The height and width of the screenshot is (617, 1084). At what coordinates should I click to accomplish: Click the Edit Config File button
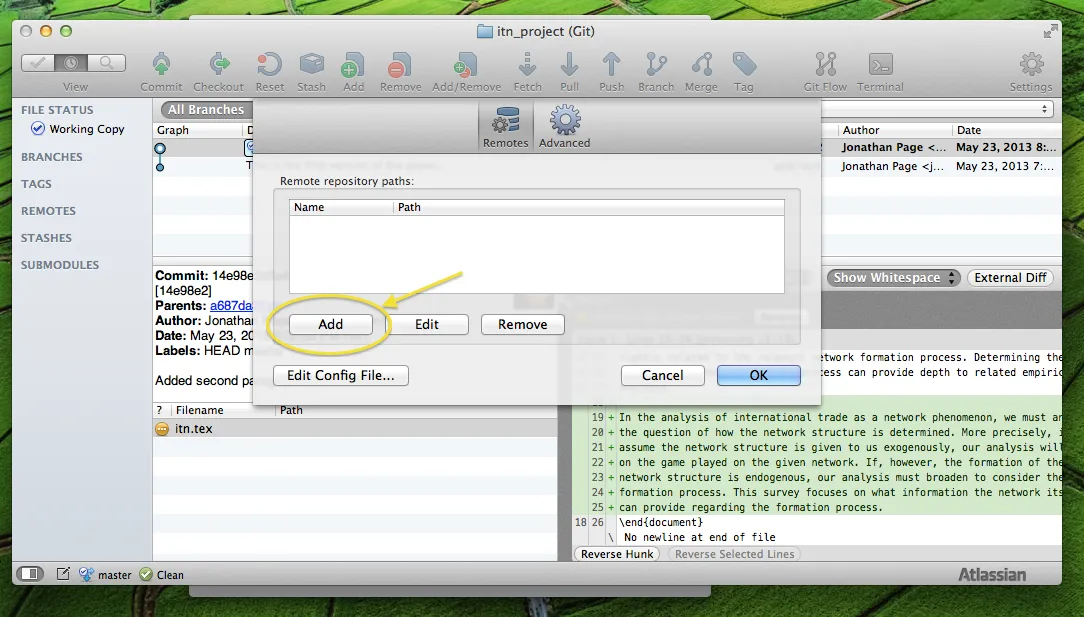tap(340, 376)
